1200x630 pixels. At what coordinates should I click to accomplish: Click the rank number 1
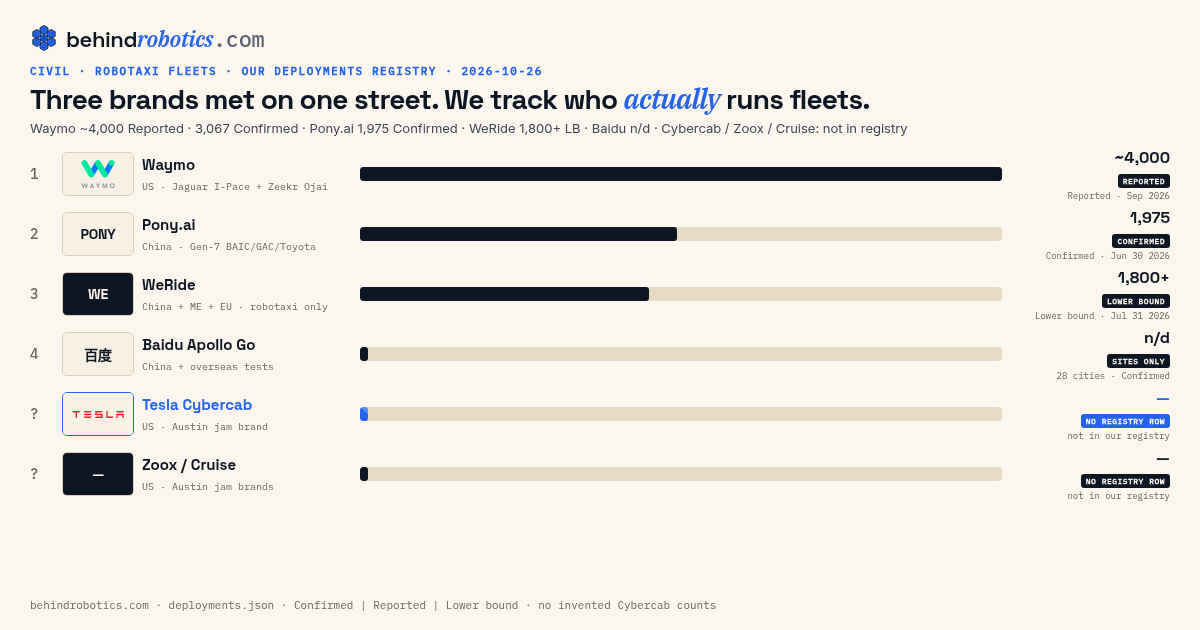[x=34, y=174]
